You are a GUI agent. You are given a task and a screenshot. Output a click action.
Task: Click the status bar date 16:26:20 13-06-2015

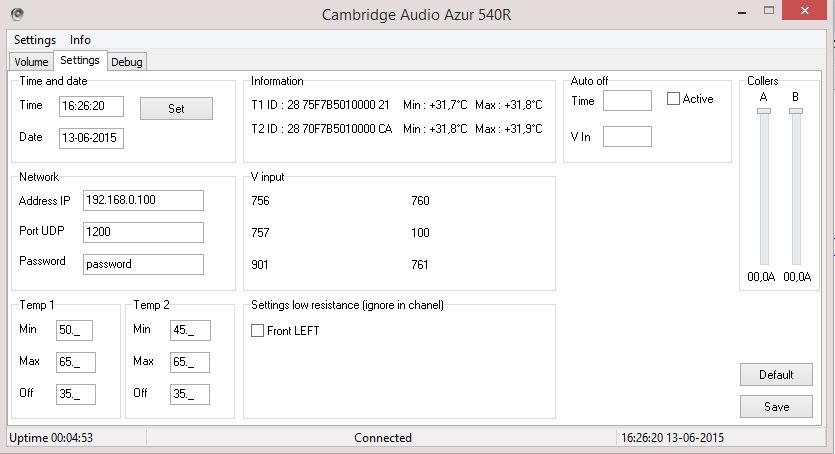pyautogui.click(x=673, y=438)
